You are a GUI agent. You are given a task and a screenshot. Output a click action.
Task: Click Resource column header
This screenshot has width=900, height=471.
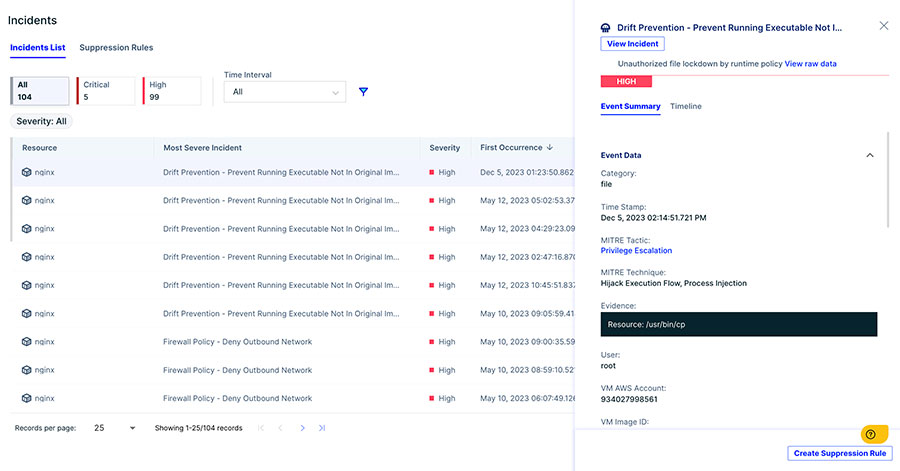[x=40, y=147]
